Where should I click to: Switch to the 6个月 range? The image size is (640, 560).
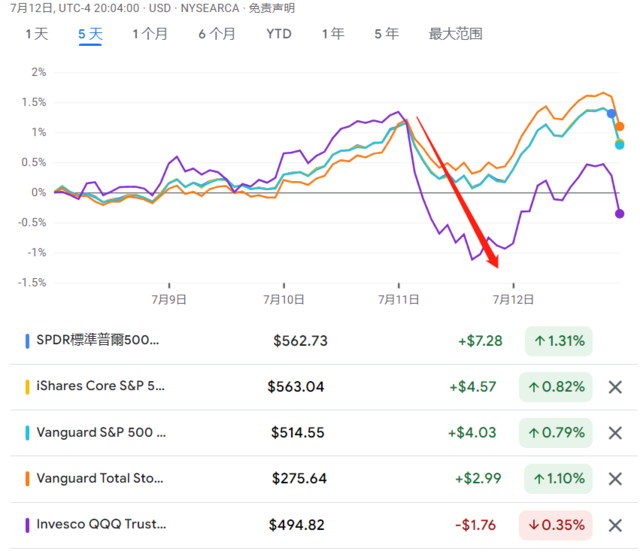pos(217,34)
